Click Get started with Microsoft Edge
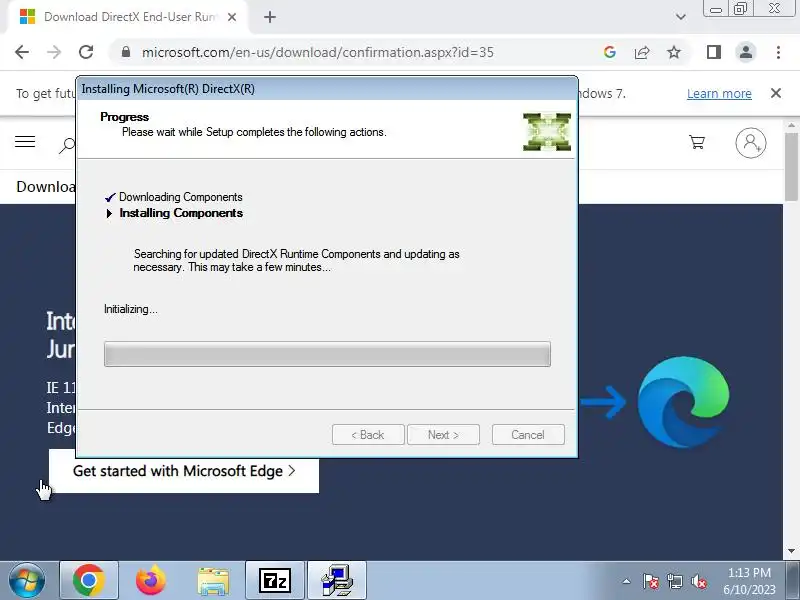This screenshot has width=800, height=600. [x=184, y=471]
